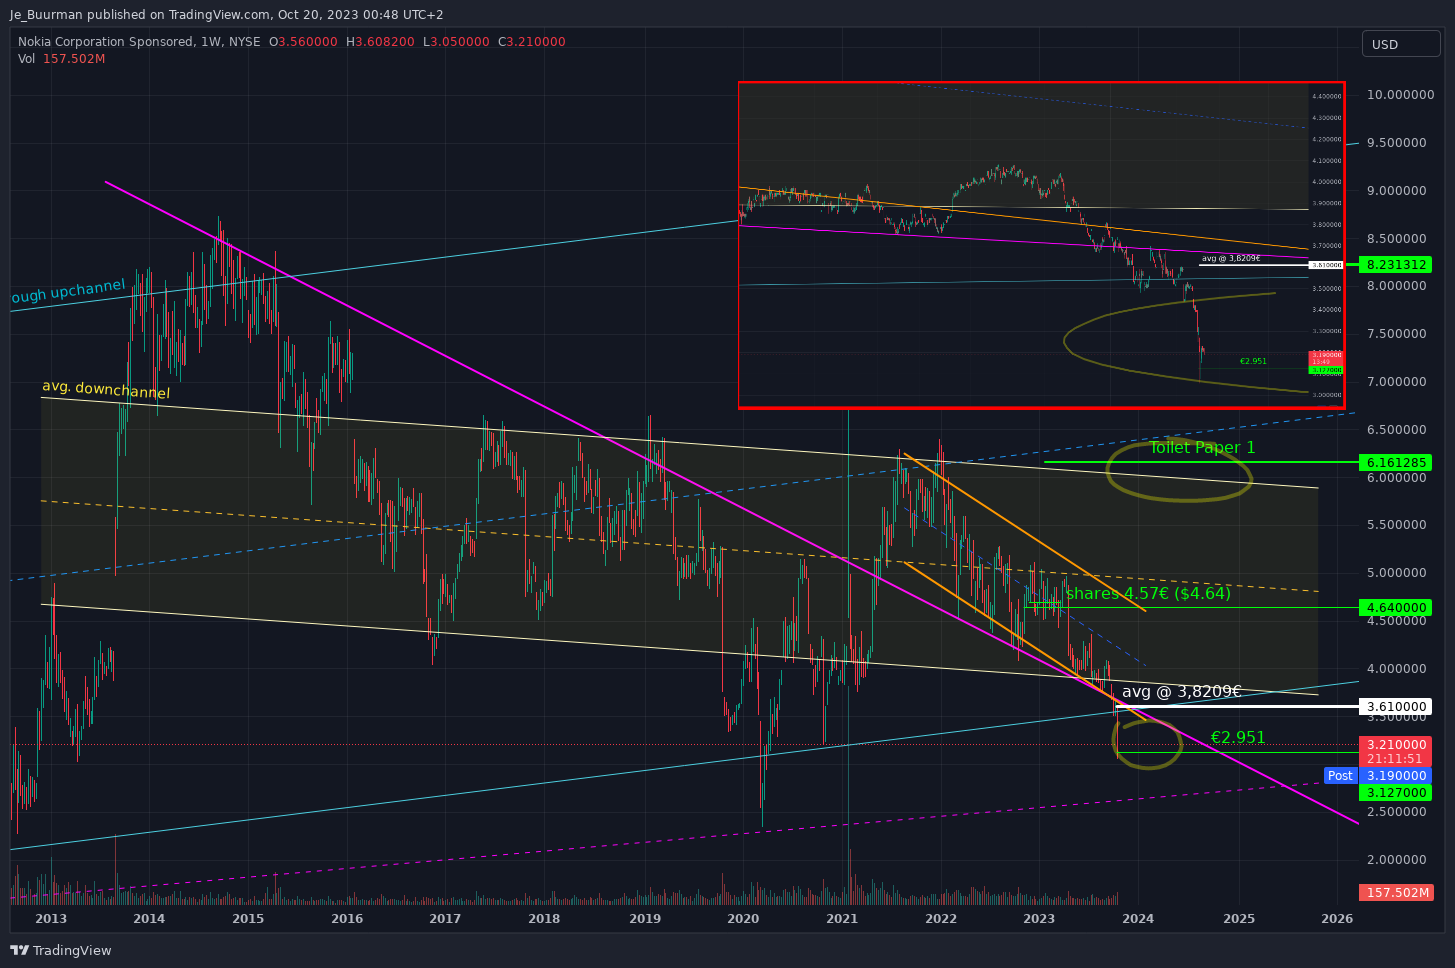Image resolution: width=1455 pixels, height=968 pixels.
Task: Click the 2023 year on time axis
Action: (1039, 918)
